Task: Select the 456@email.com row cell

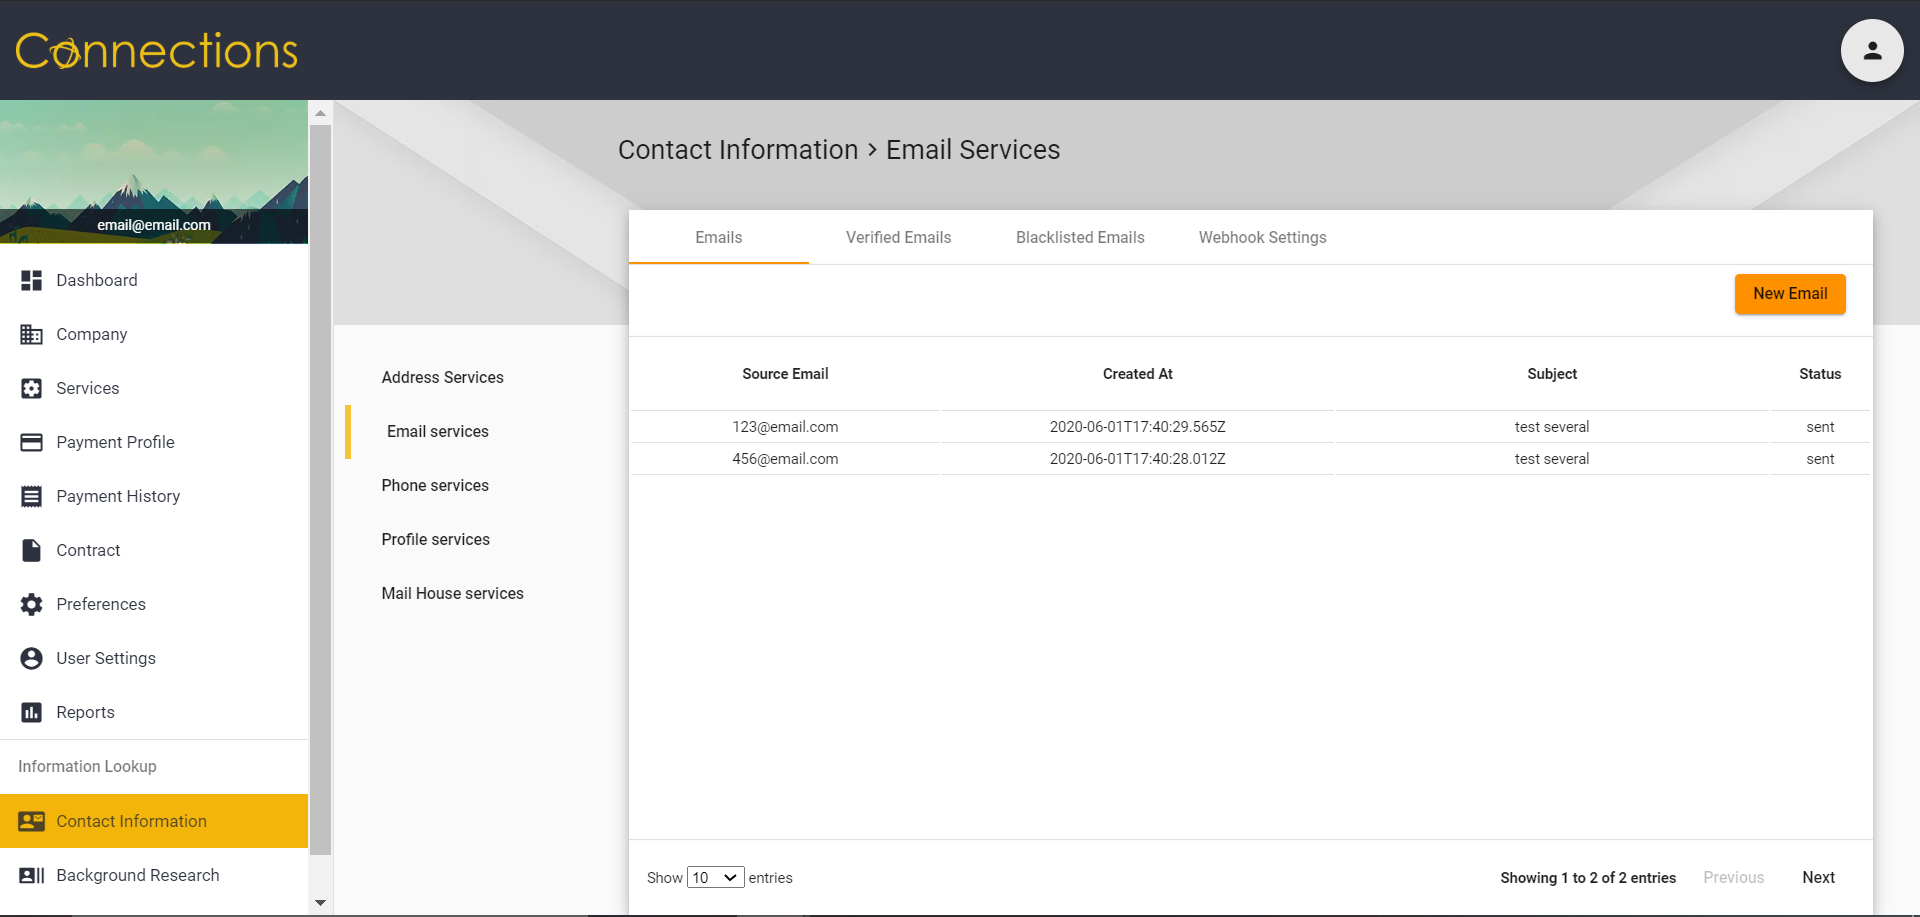Action: point(785,459)
